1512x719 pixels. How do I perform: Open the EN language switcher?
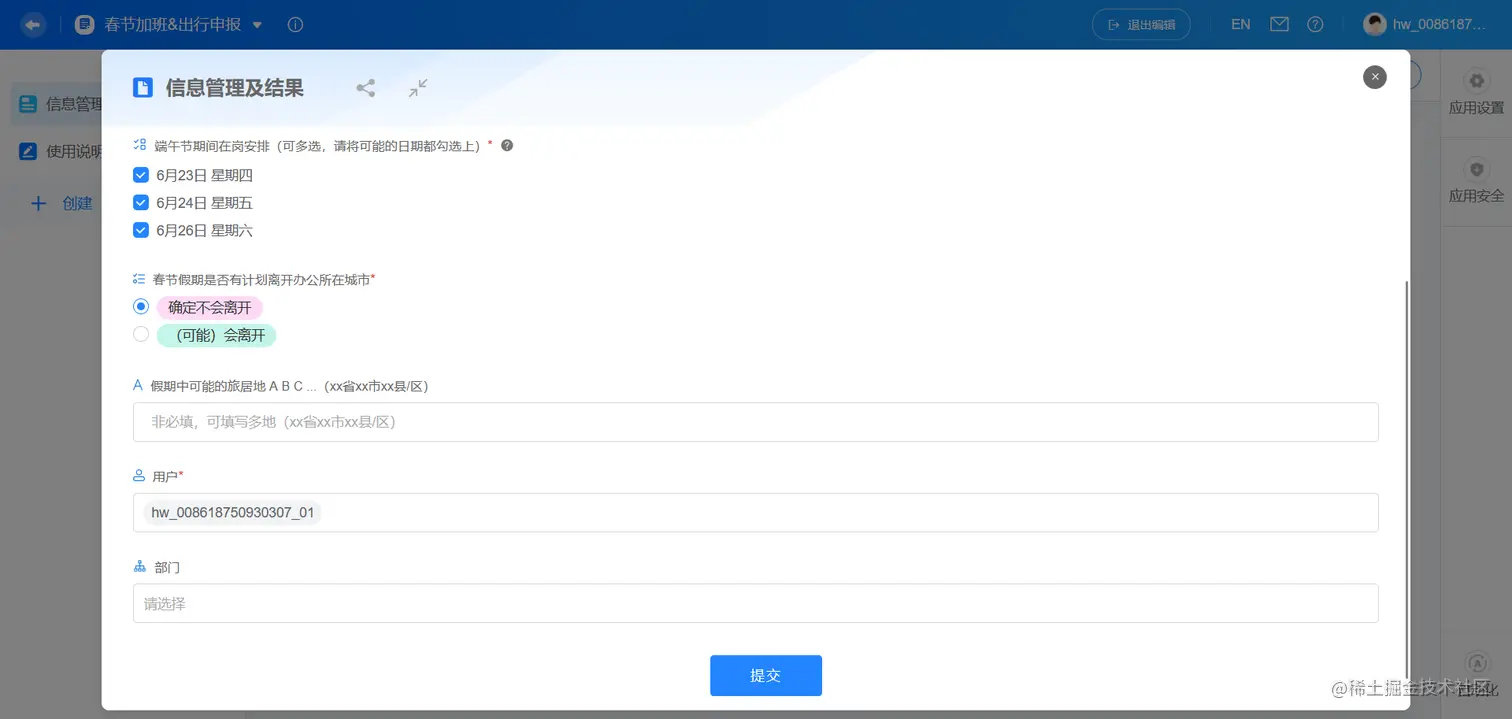(x=1240, y=23)
